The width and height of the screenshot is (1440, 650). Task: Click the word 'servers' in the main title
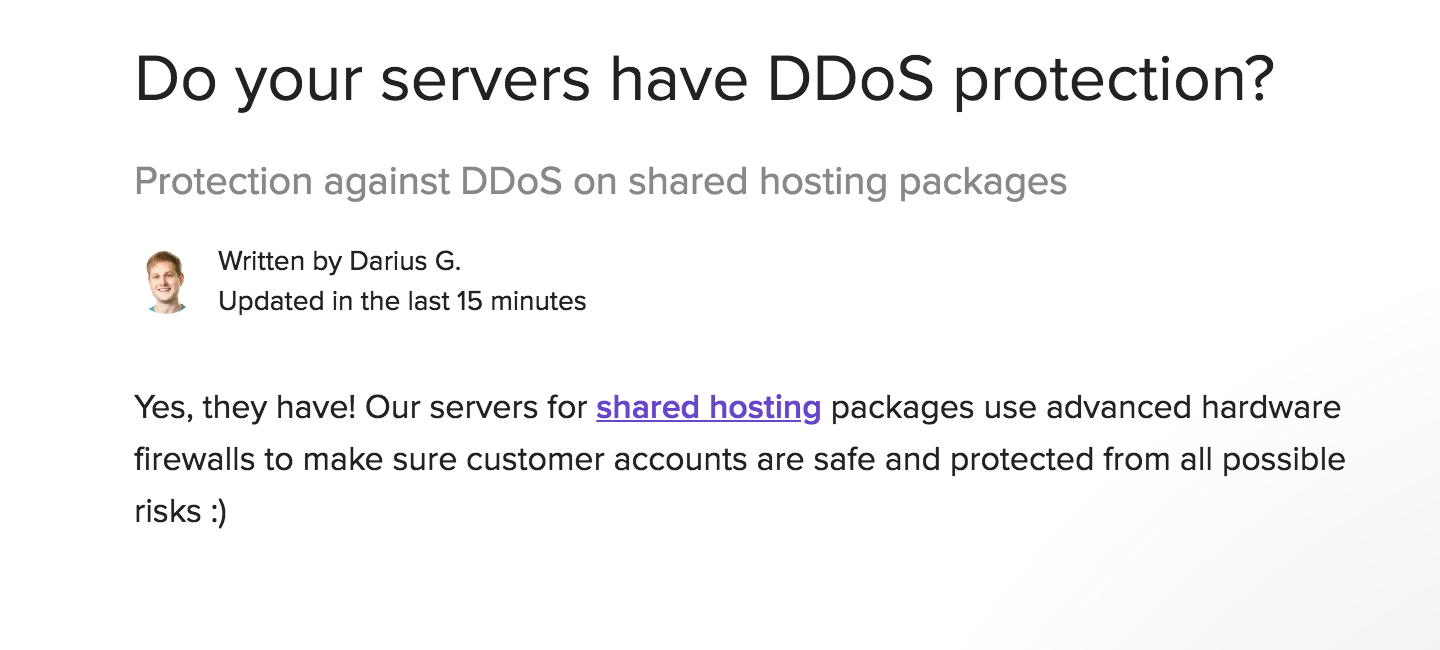tap(485, 80)
